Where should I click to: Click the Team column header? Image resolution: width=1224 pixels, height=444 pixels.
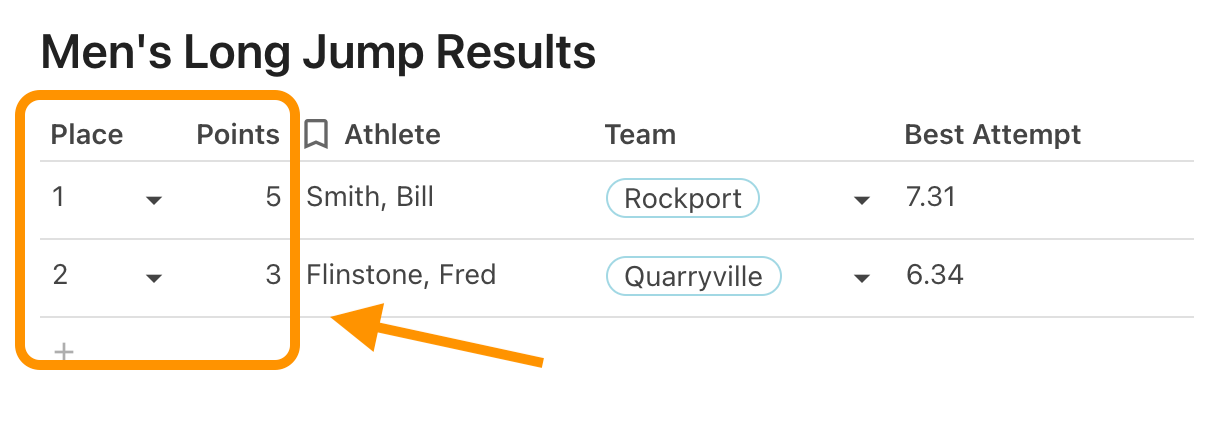point(640,135)
